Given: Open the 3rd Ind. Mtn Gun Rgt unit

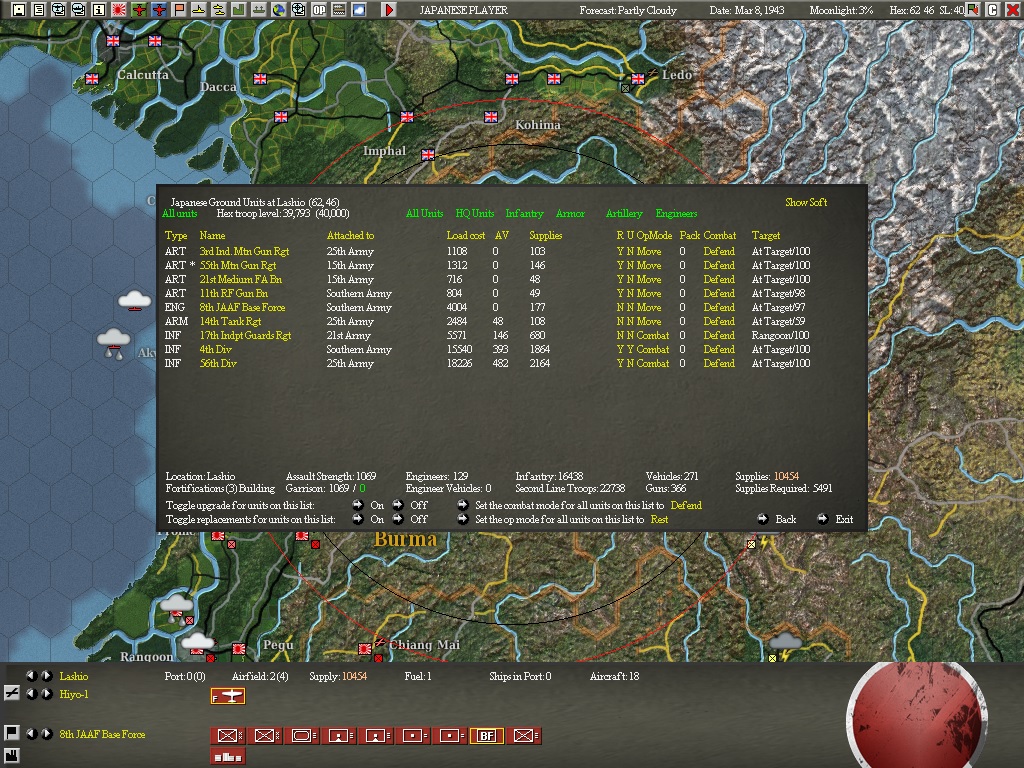Looking at the screenshot, I should pyautogui.click(x=244, y=251).
